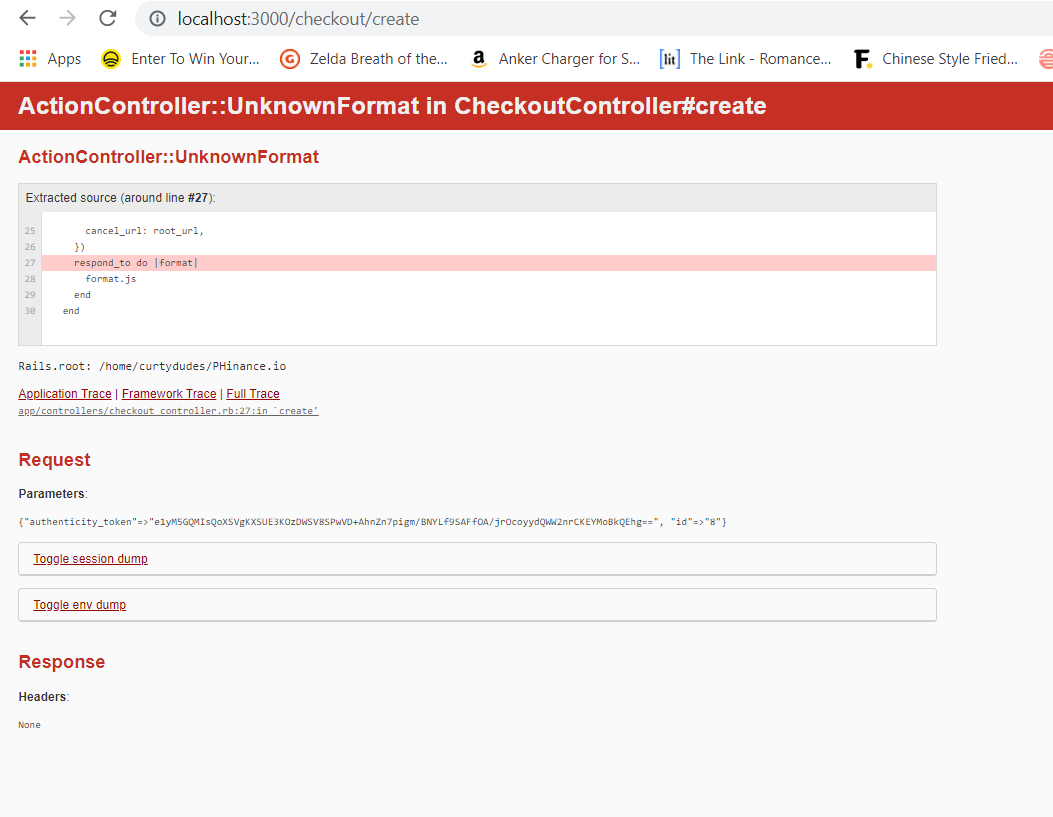Expand the env dump section
1053x817 pixels.
pos(77,604)
